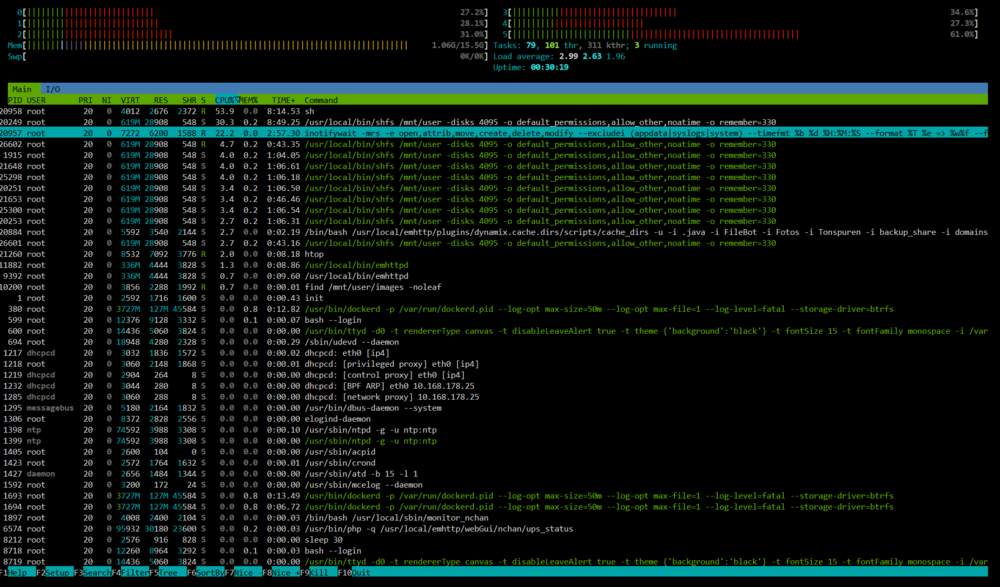Select bash --login process PID 8718
Viewport: 1000px width, 587px height.
(x=494, y=551)
